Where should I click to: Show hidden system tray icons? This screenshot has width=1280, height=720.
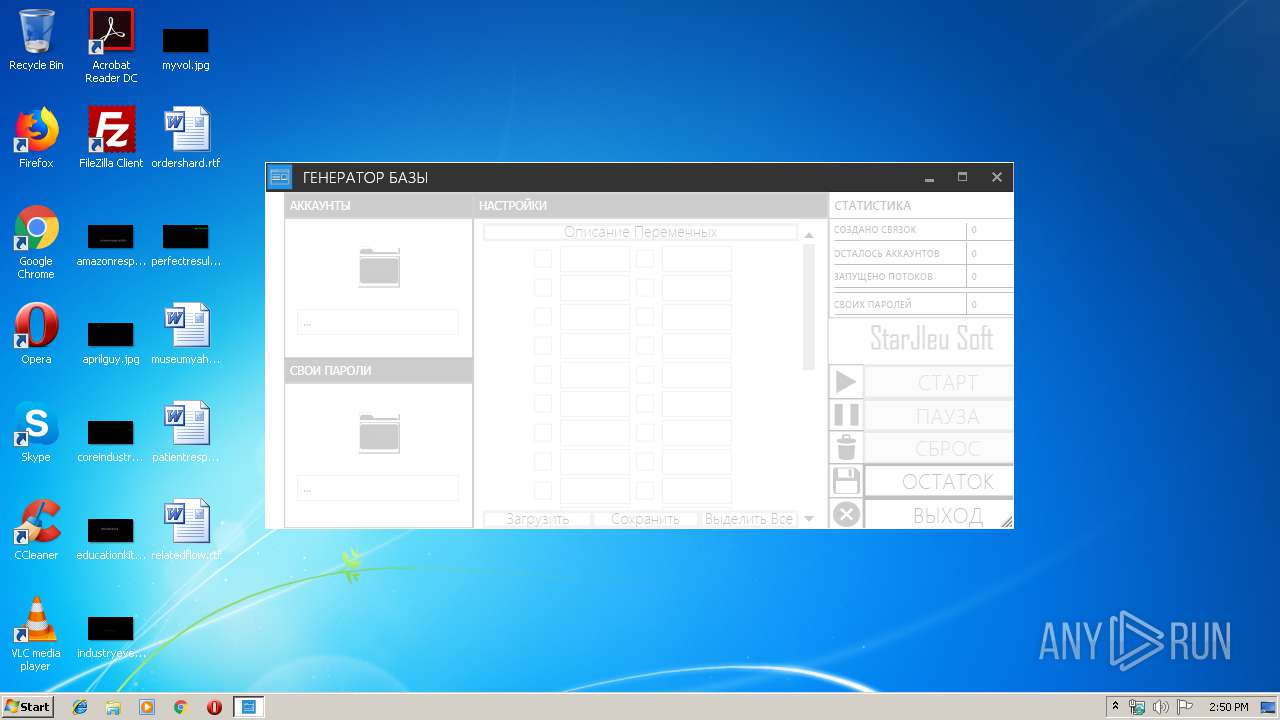[x=1115, y=707]
